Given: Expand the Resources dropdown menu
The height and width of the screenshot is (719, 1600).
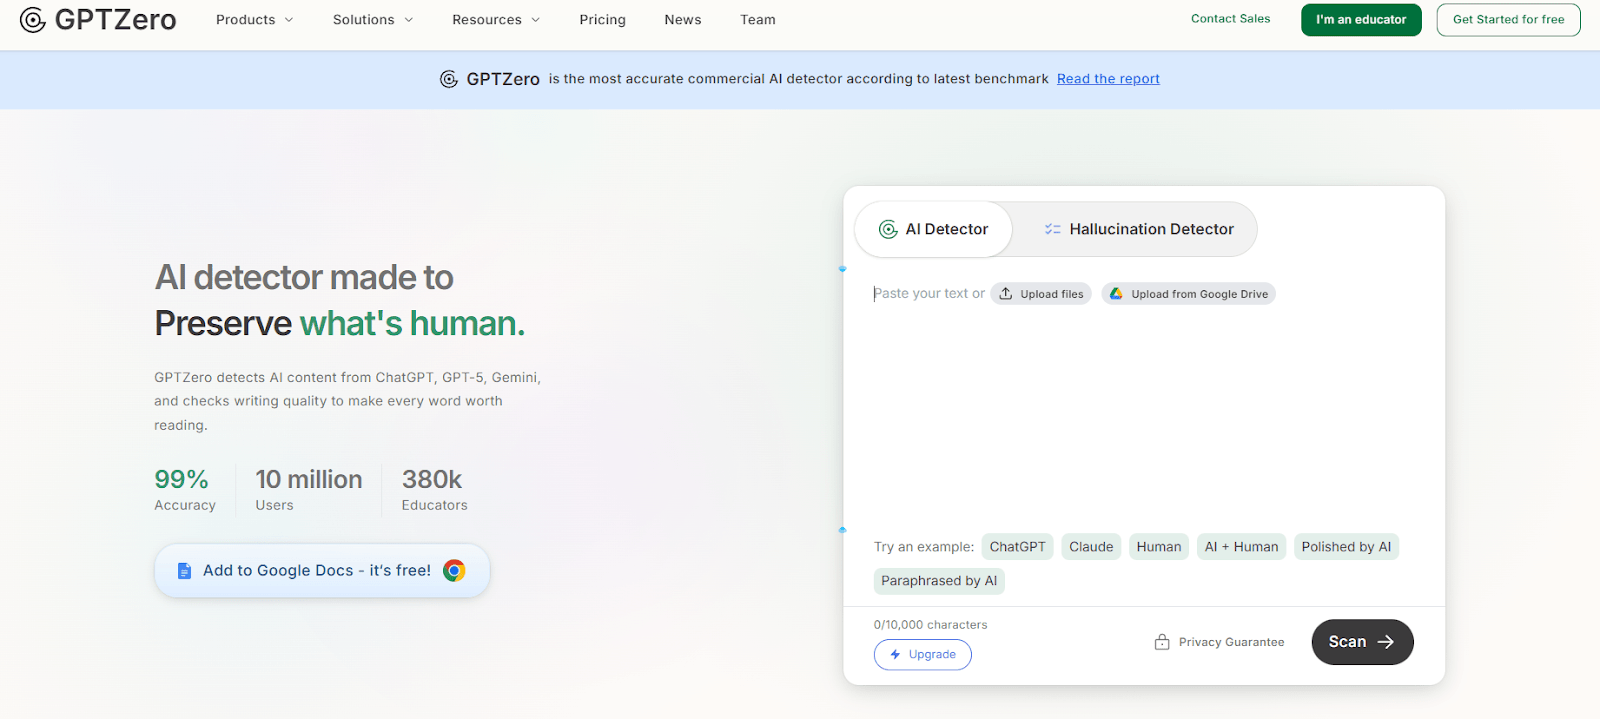Looking at the screenshot, I should tap(496, 20).
